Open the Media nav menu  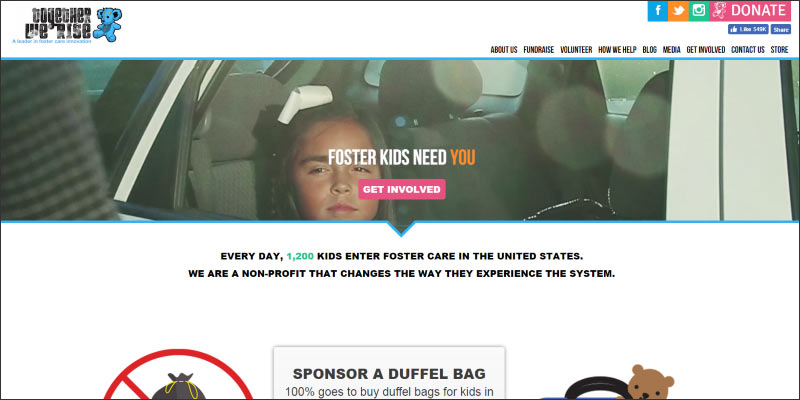[671, 50]
